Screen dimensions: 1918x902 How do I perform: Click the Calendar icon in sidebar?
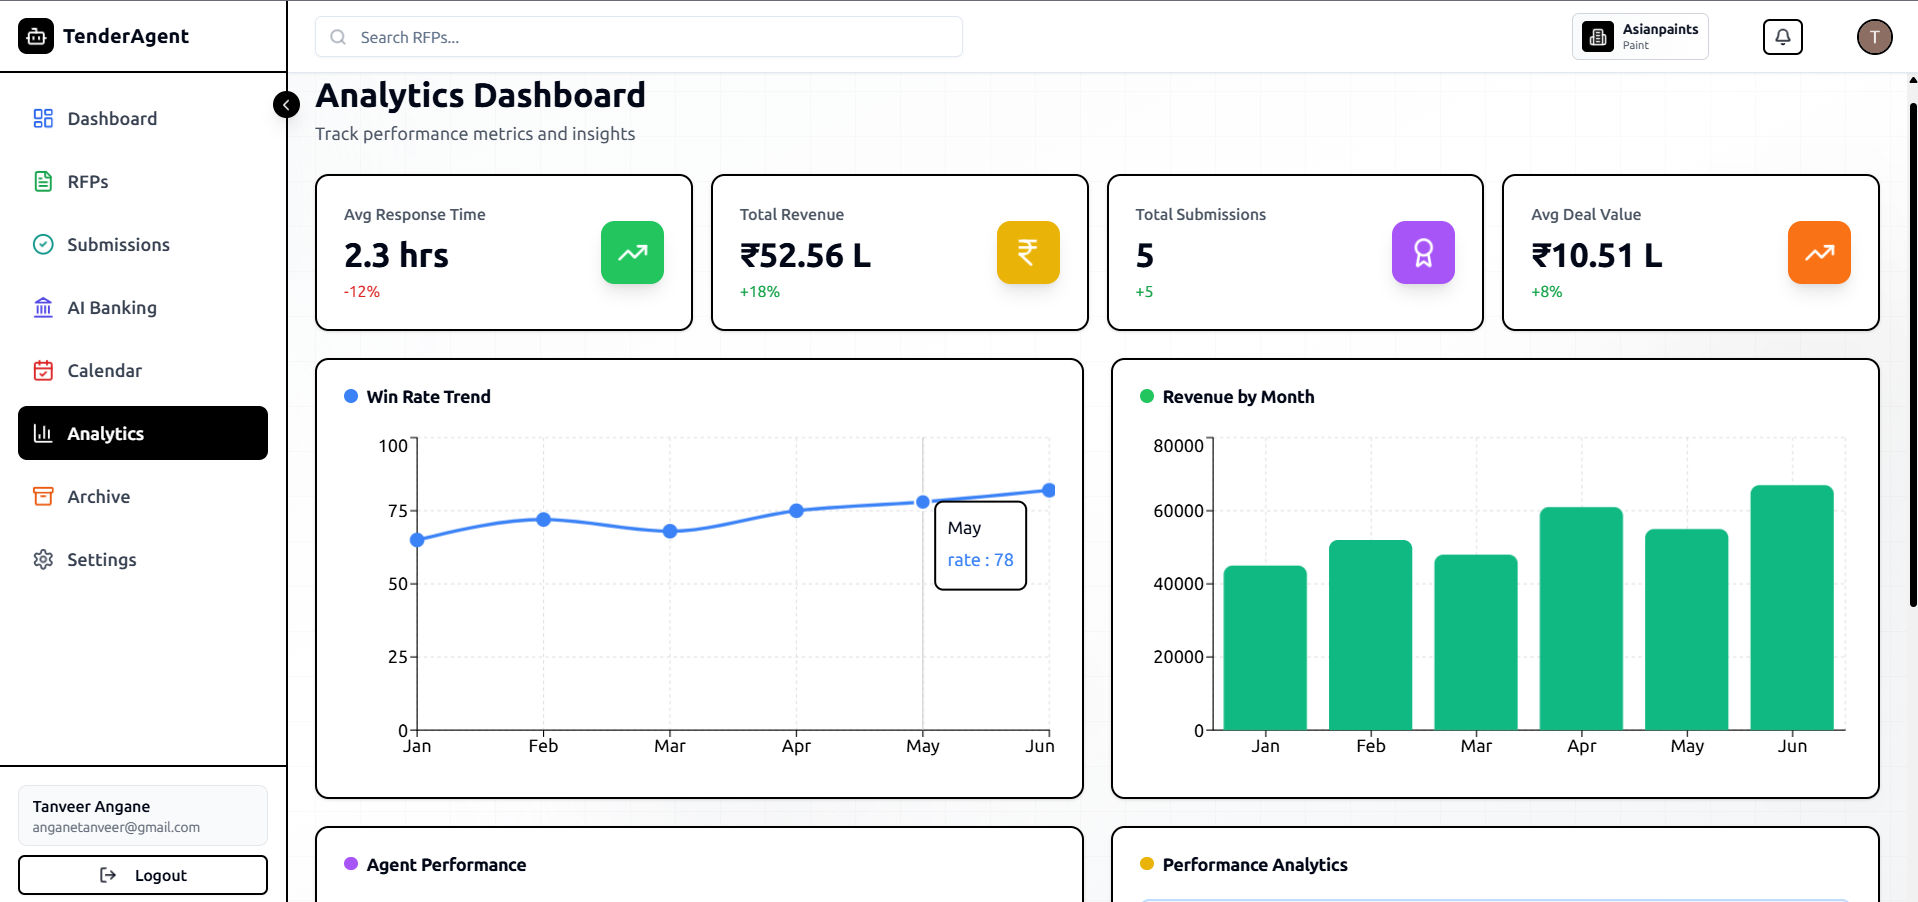click(x=43, y=371)
